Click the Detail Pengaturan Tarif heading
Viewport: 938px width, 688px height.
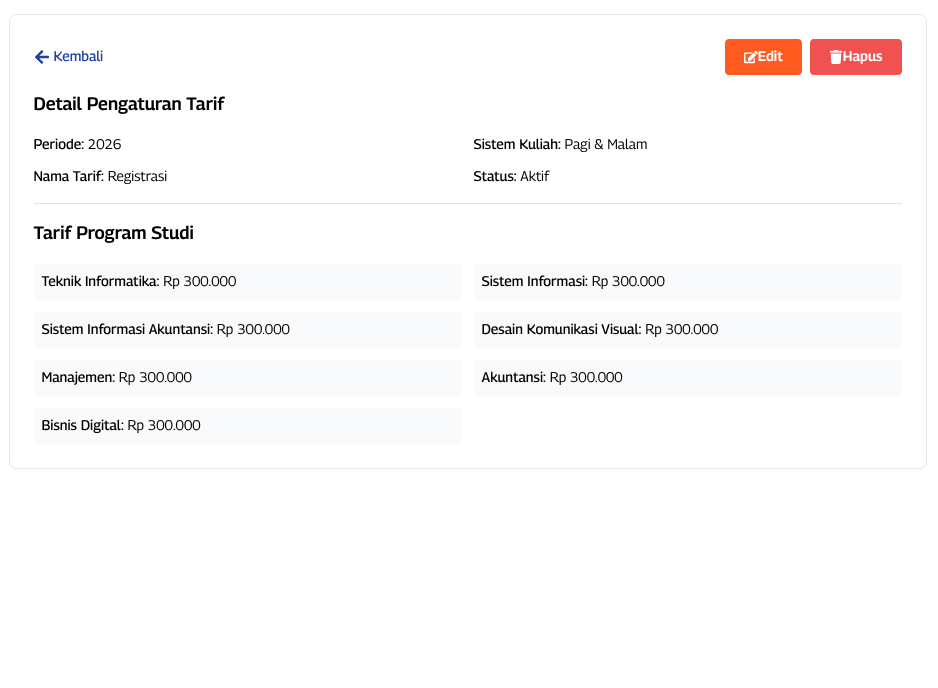pyautogui.click(x=129, y=104)
